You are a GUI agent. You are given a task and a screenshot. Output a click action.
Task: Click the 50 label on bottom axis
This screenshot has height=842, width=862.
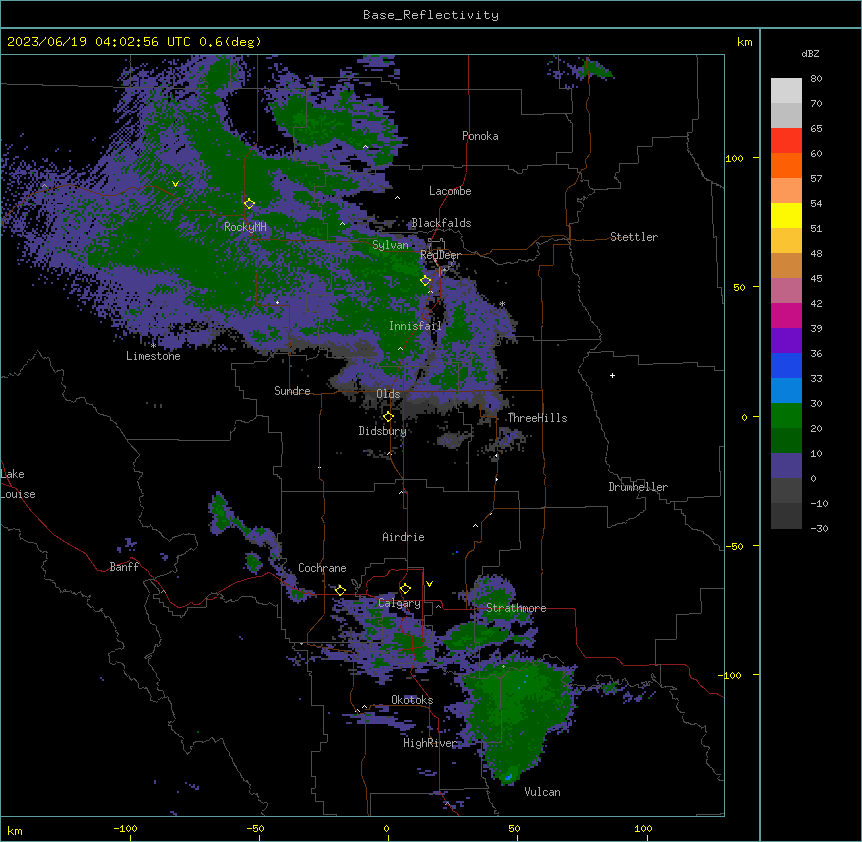click(514, 828)
